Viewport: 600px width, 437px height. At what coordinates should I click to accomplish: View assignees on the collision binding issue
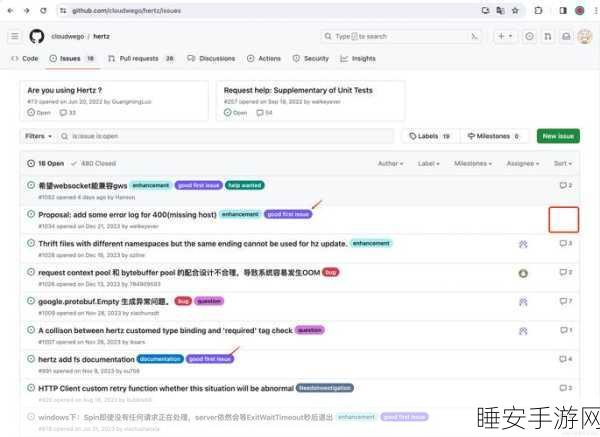tap(523, 331)
